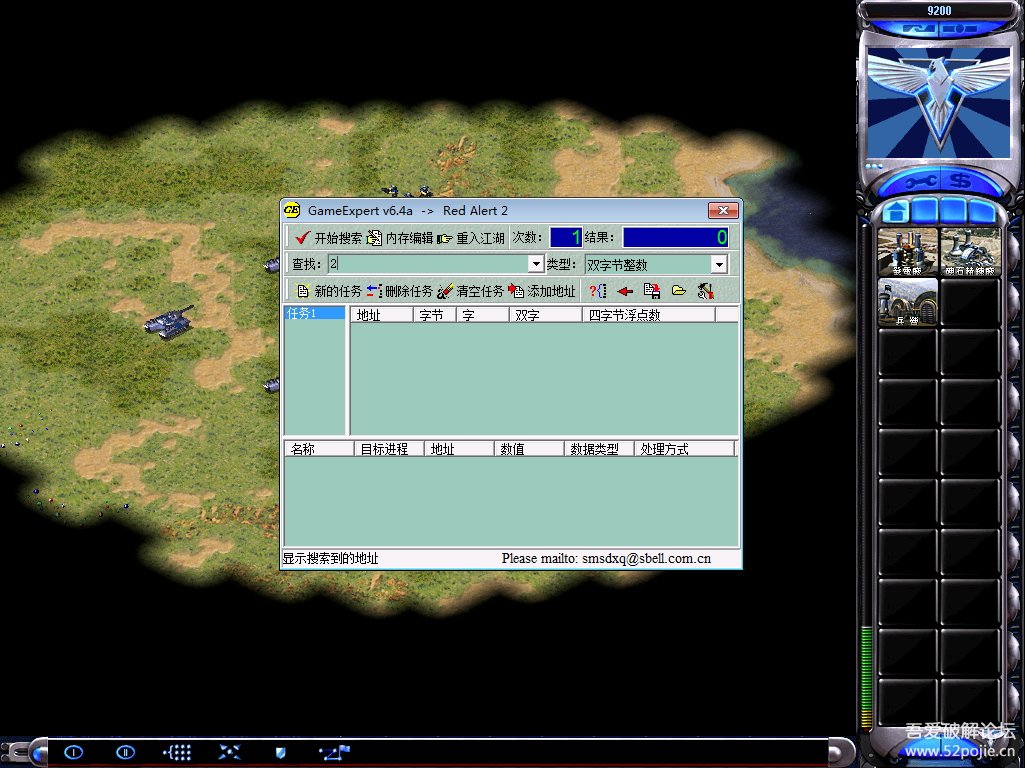Click the GE logo in the title bar
Image resolution: width=1025 pixels, height=768 pixels.
(x=292, y=210)
